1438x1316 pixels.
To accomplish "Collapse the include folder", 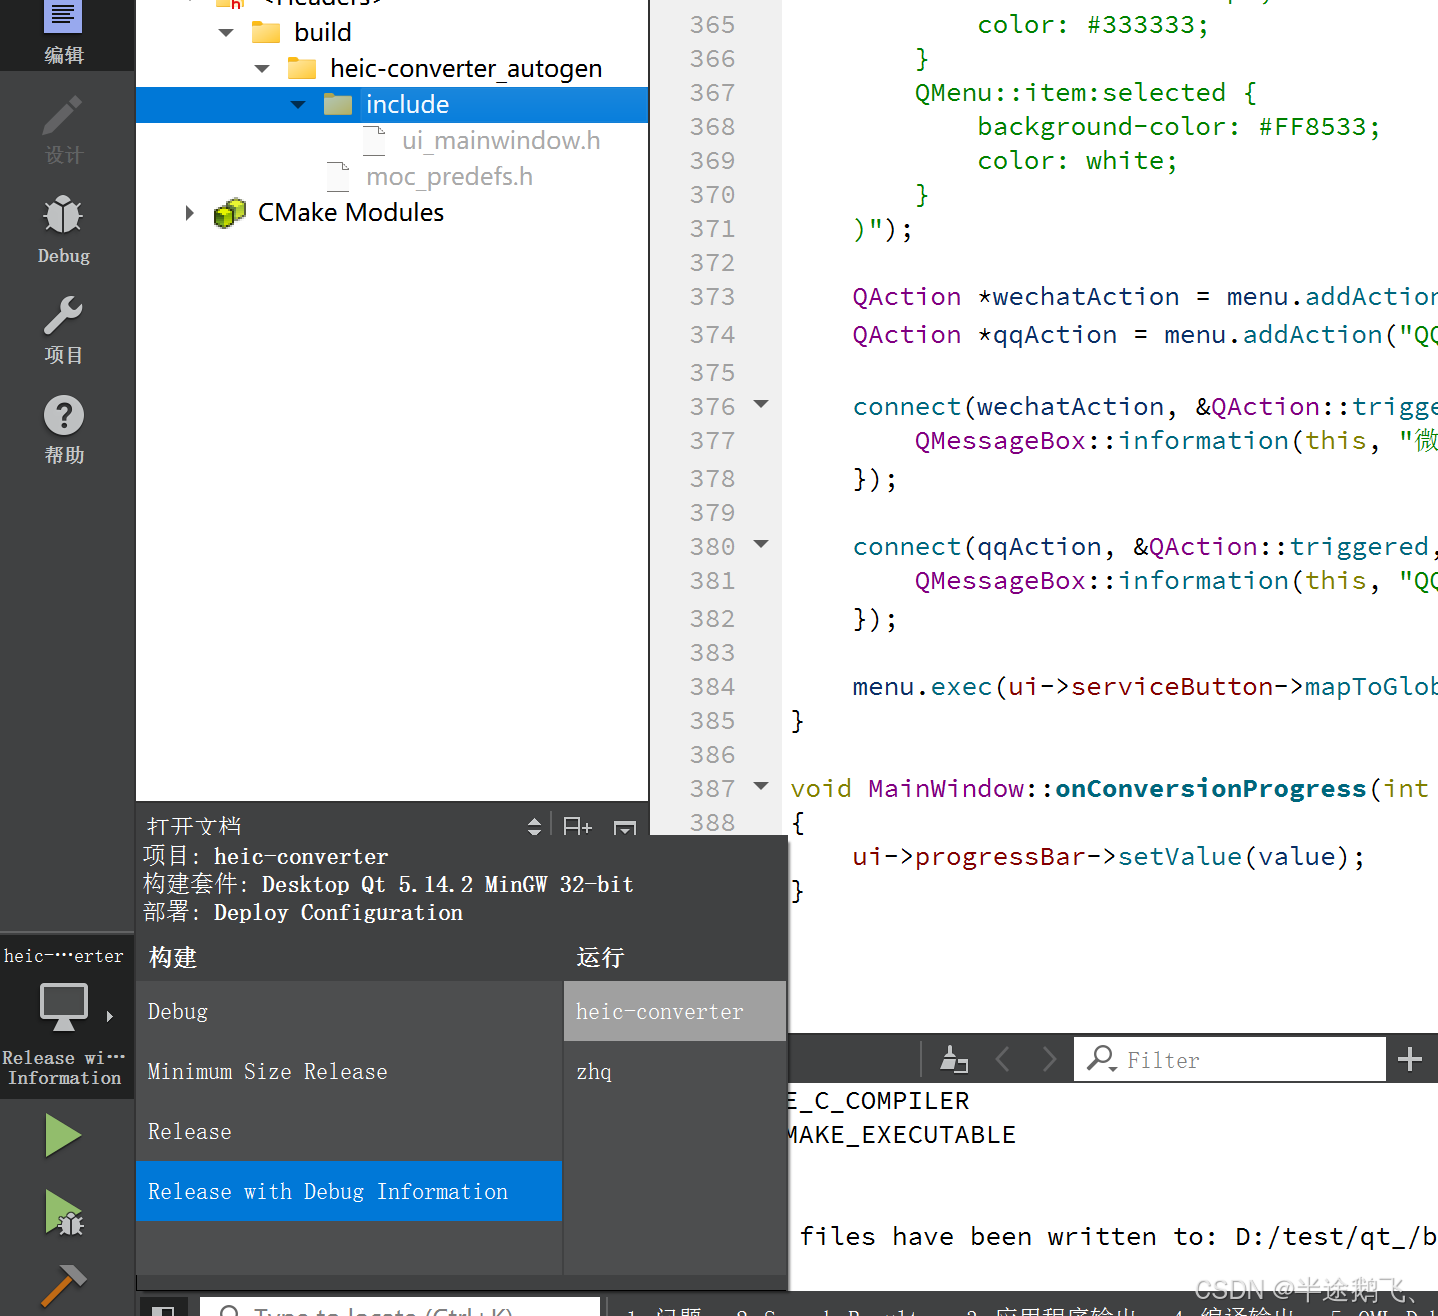I will click(x=298, y=105).
